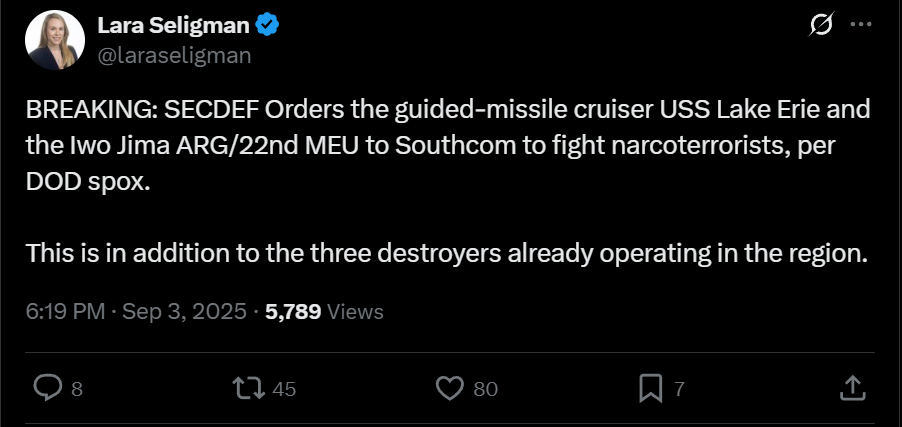Image resolution: width=902 pixels, height=427 pixels.
Task: Like the tweet with the heart icon
Action: pyautogui.click(x=452, y=388)
